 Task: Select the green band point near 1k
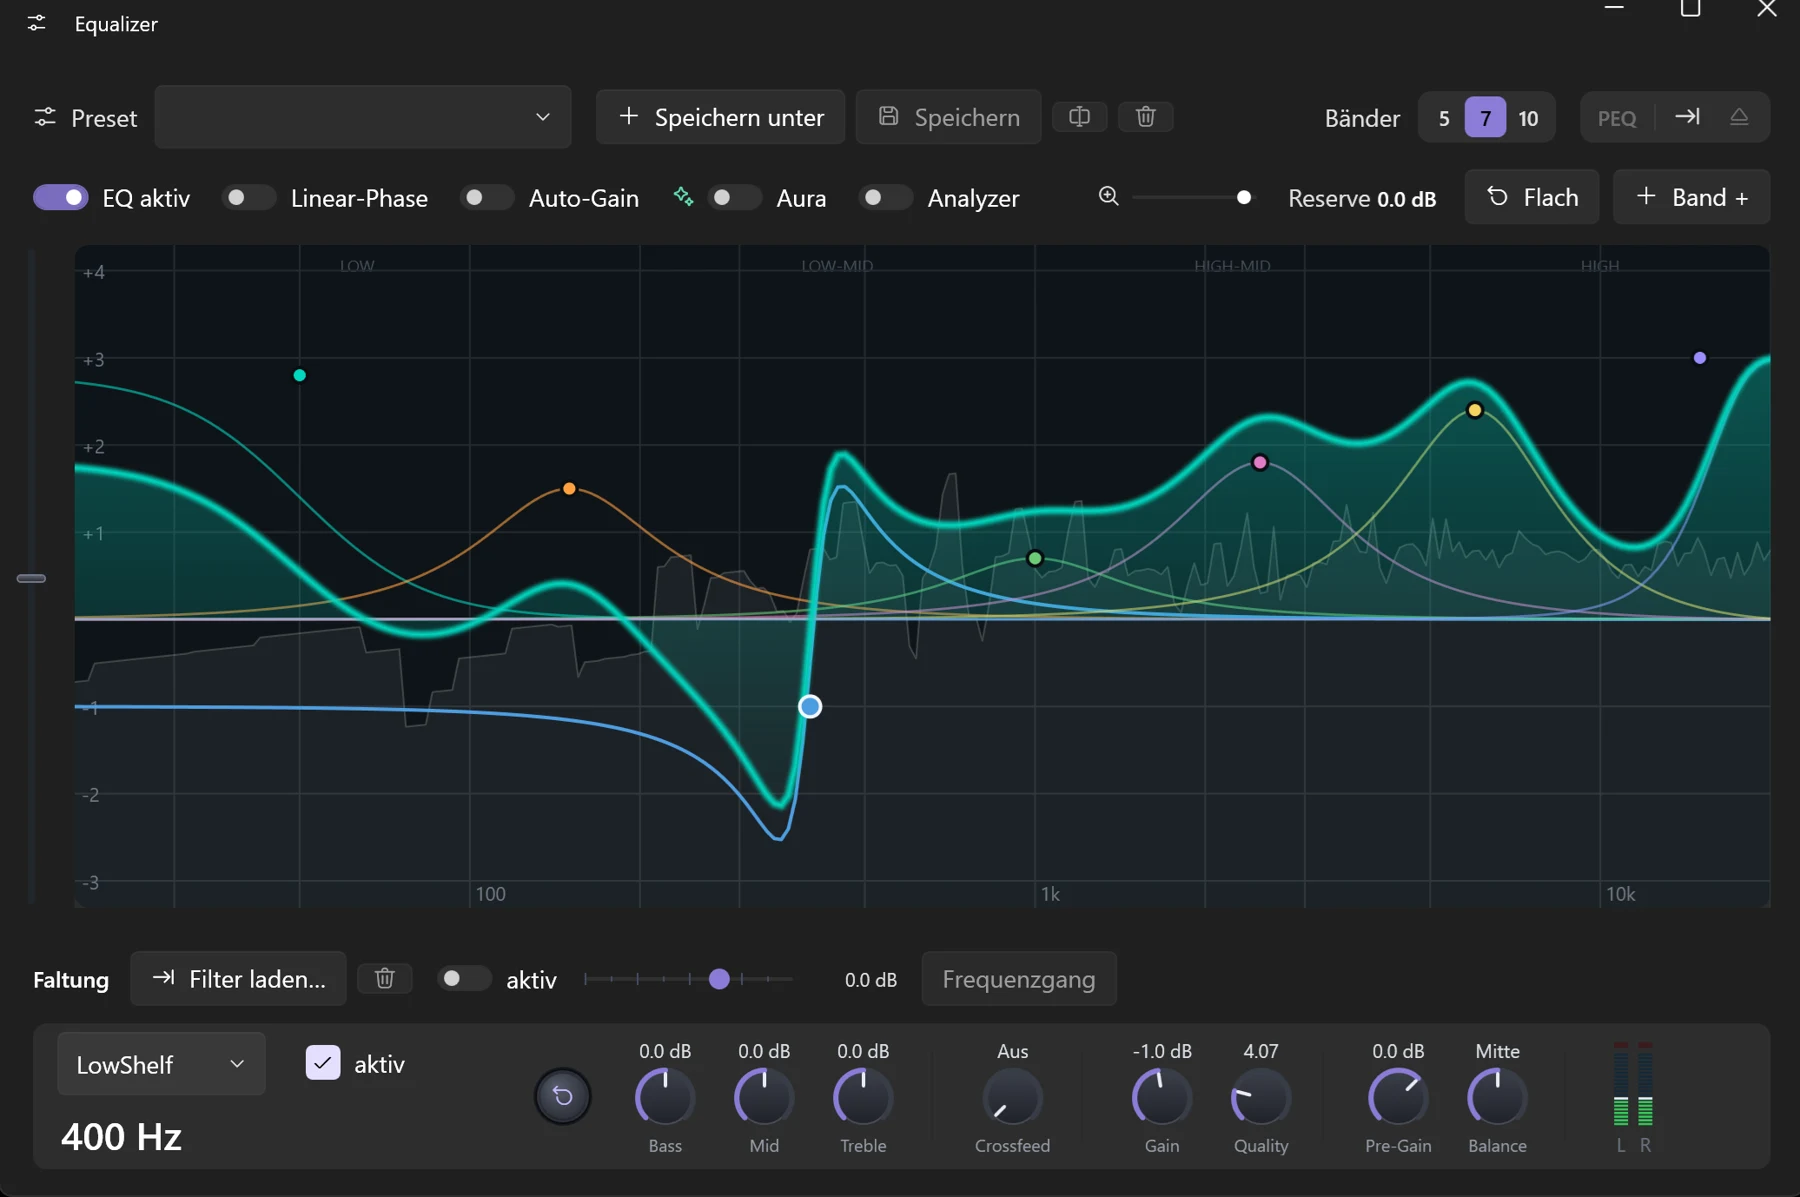click(x=1035, y=558)
